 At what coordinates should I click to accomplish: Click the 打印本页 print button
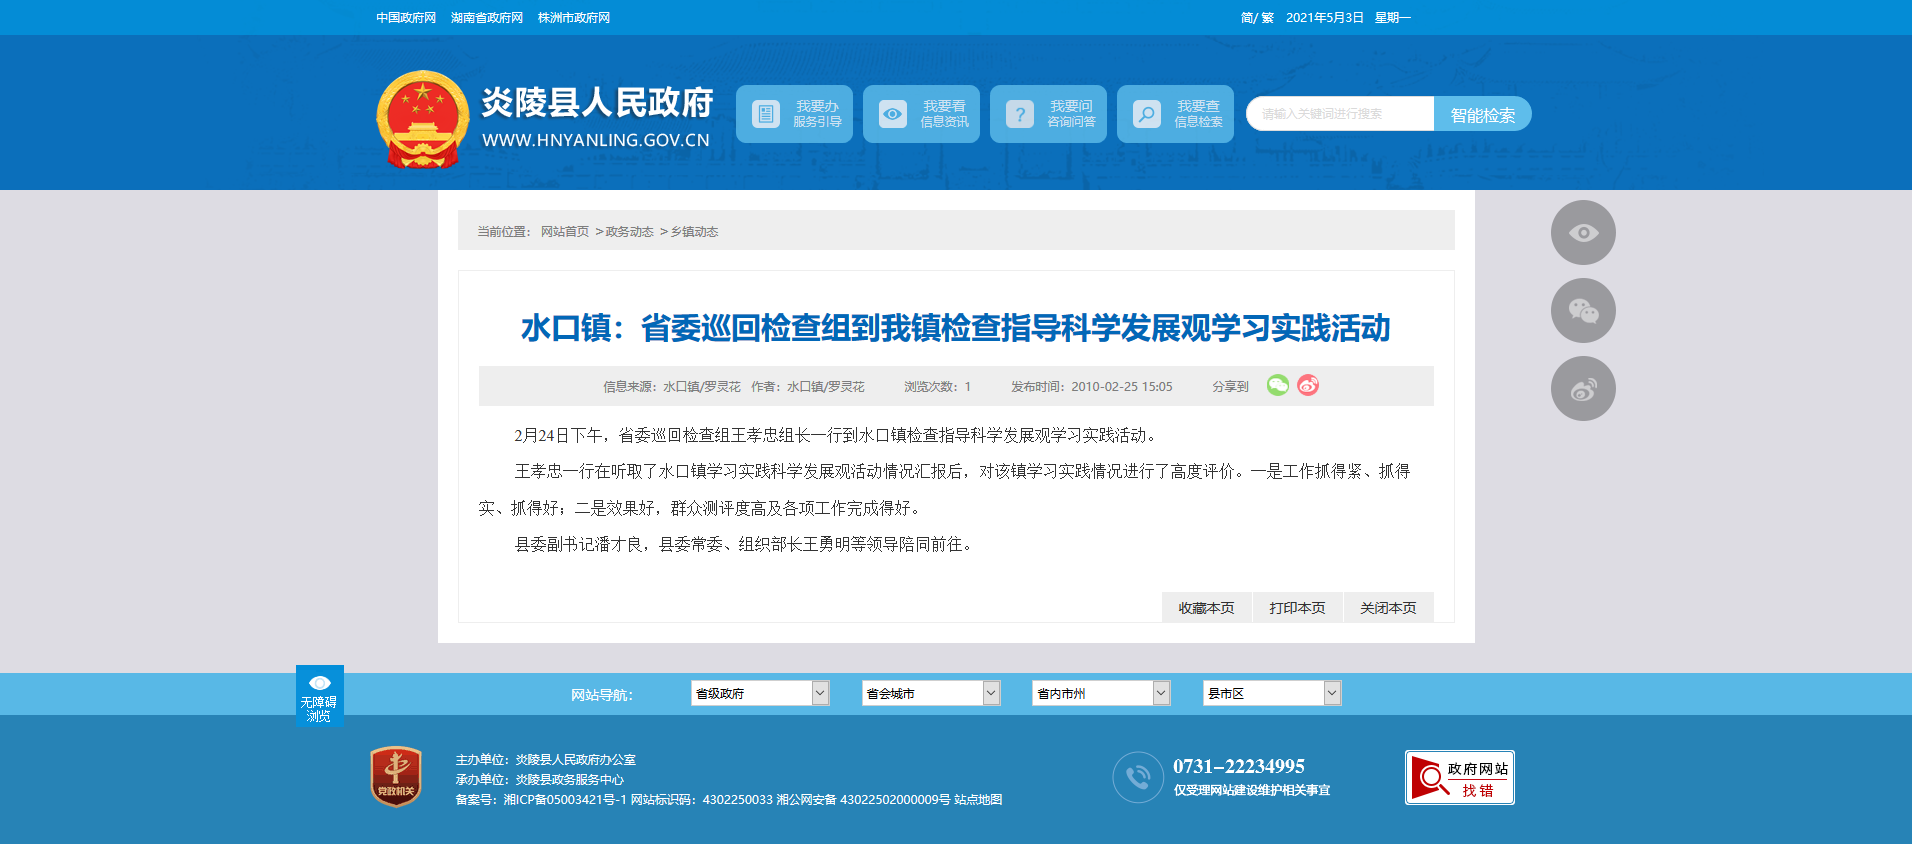(x=1297, y=608)
